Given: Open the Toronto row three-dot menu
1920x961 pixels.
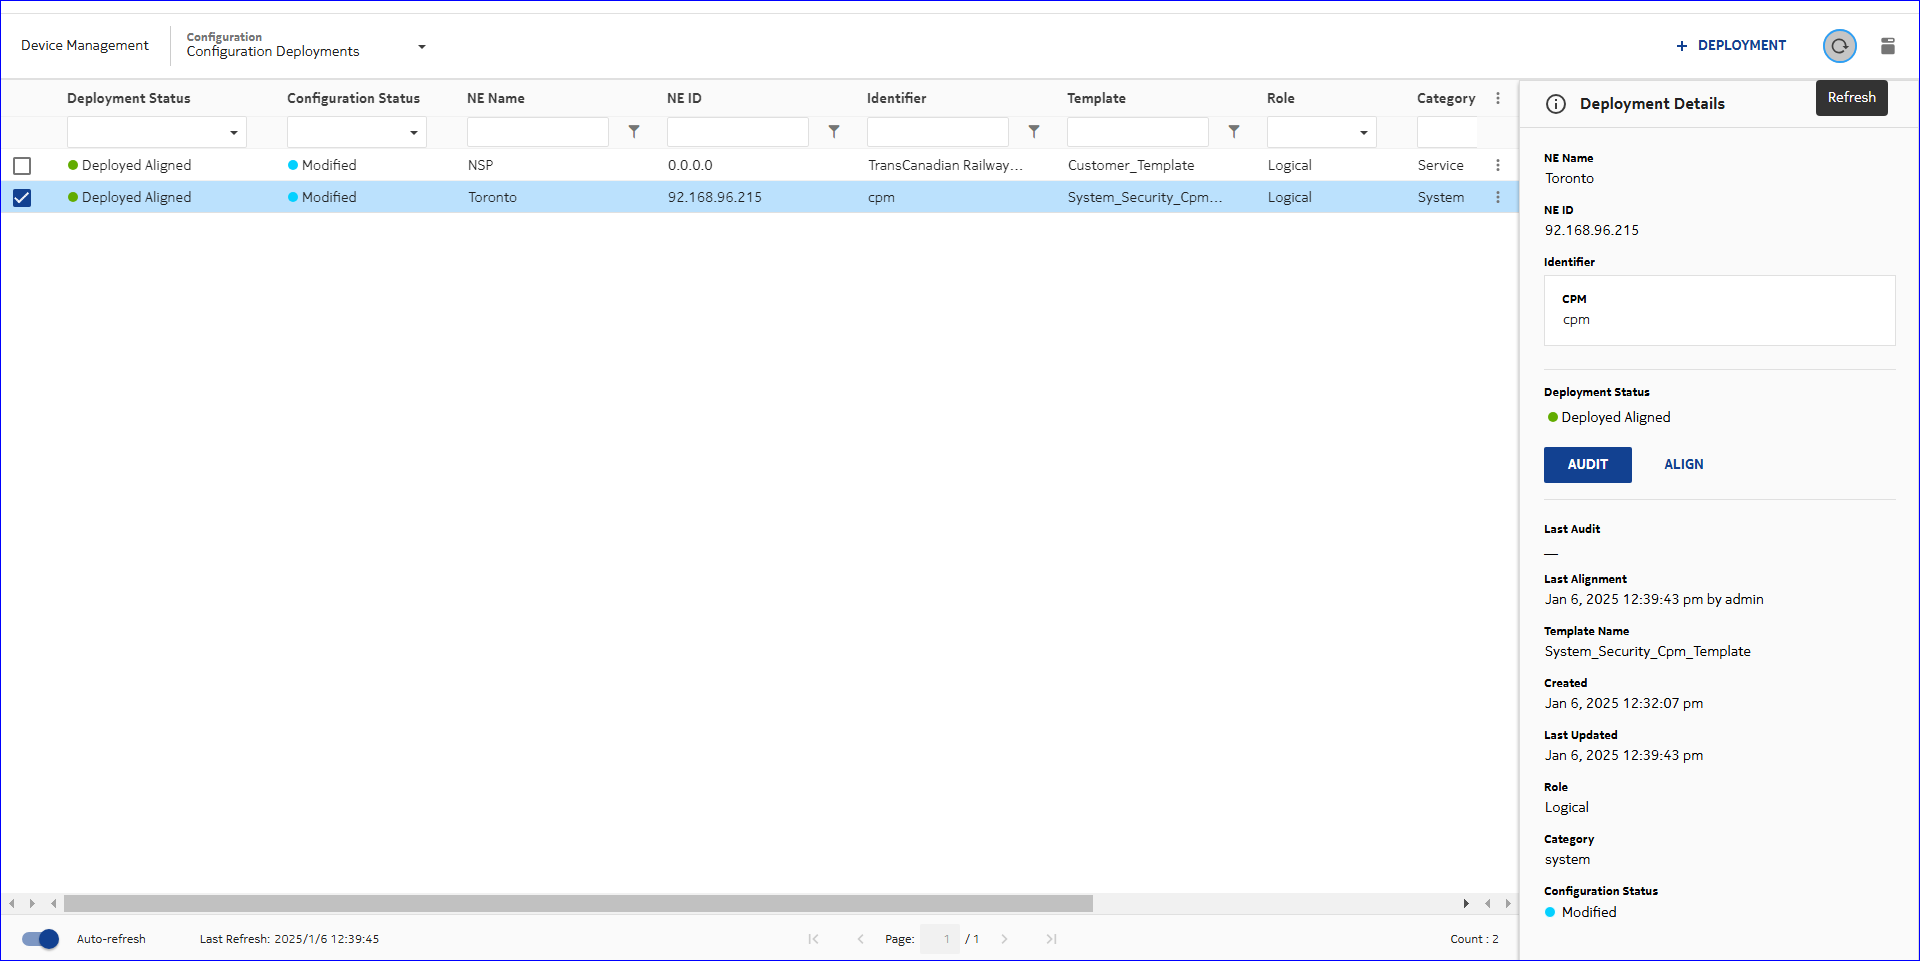Looking at the screenshot, I should 1497,197.
